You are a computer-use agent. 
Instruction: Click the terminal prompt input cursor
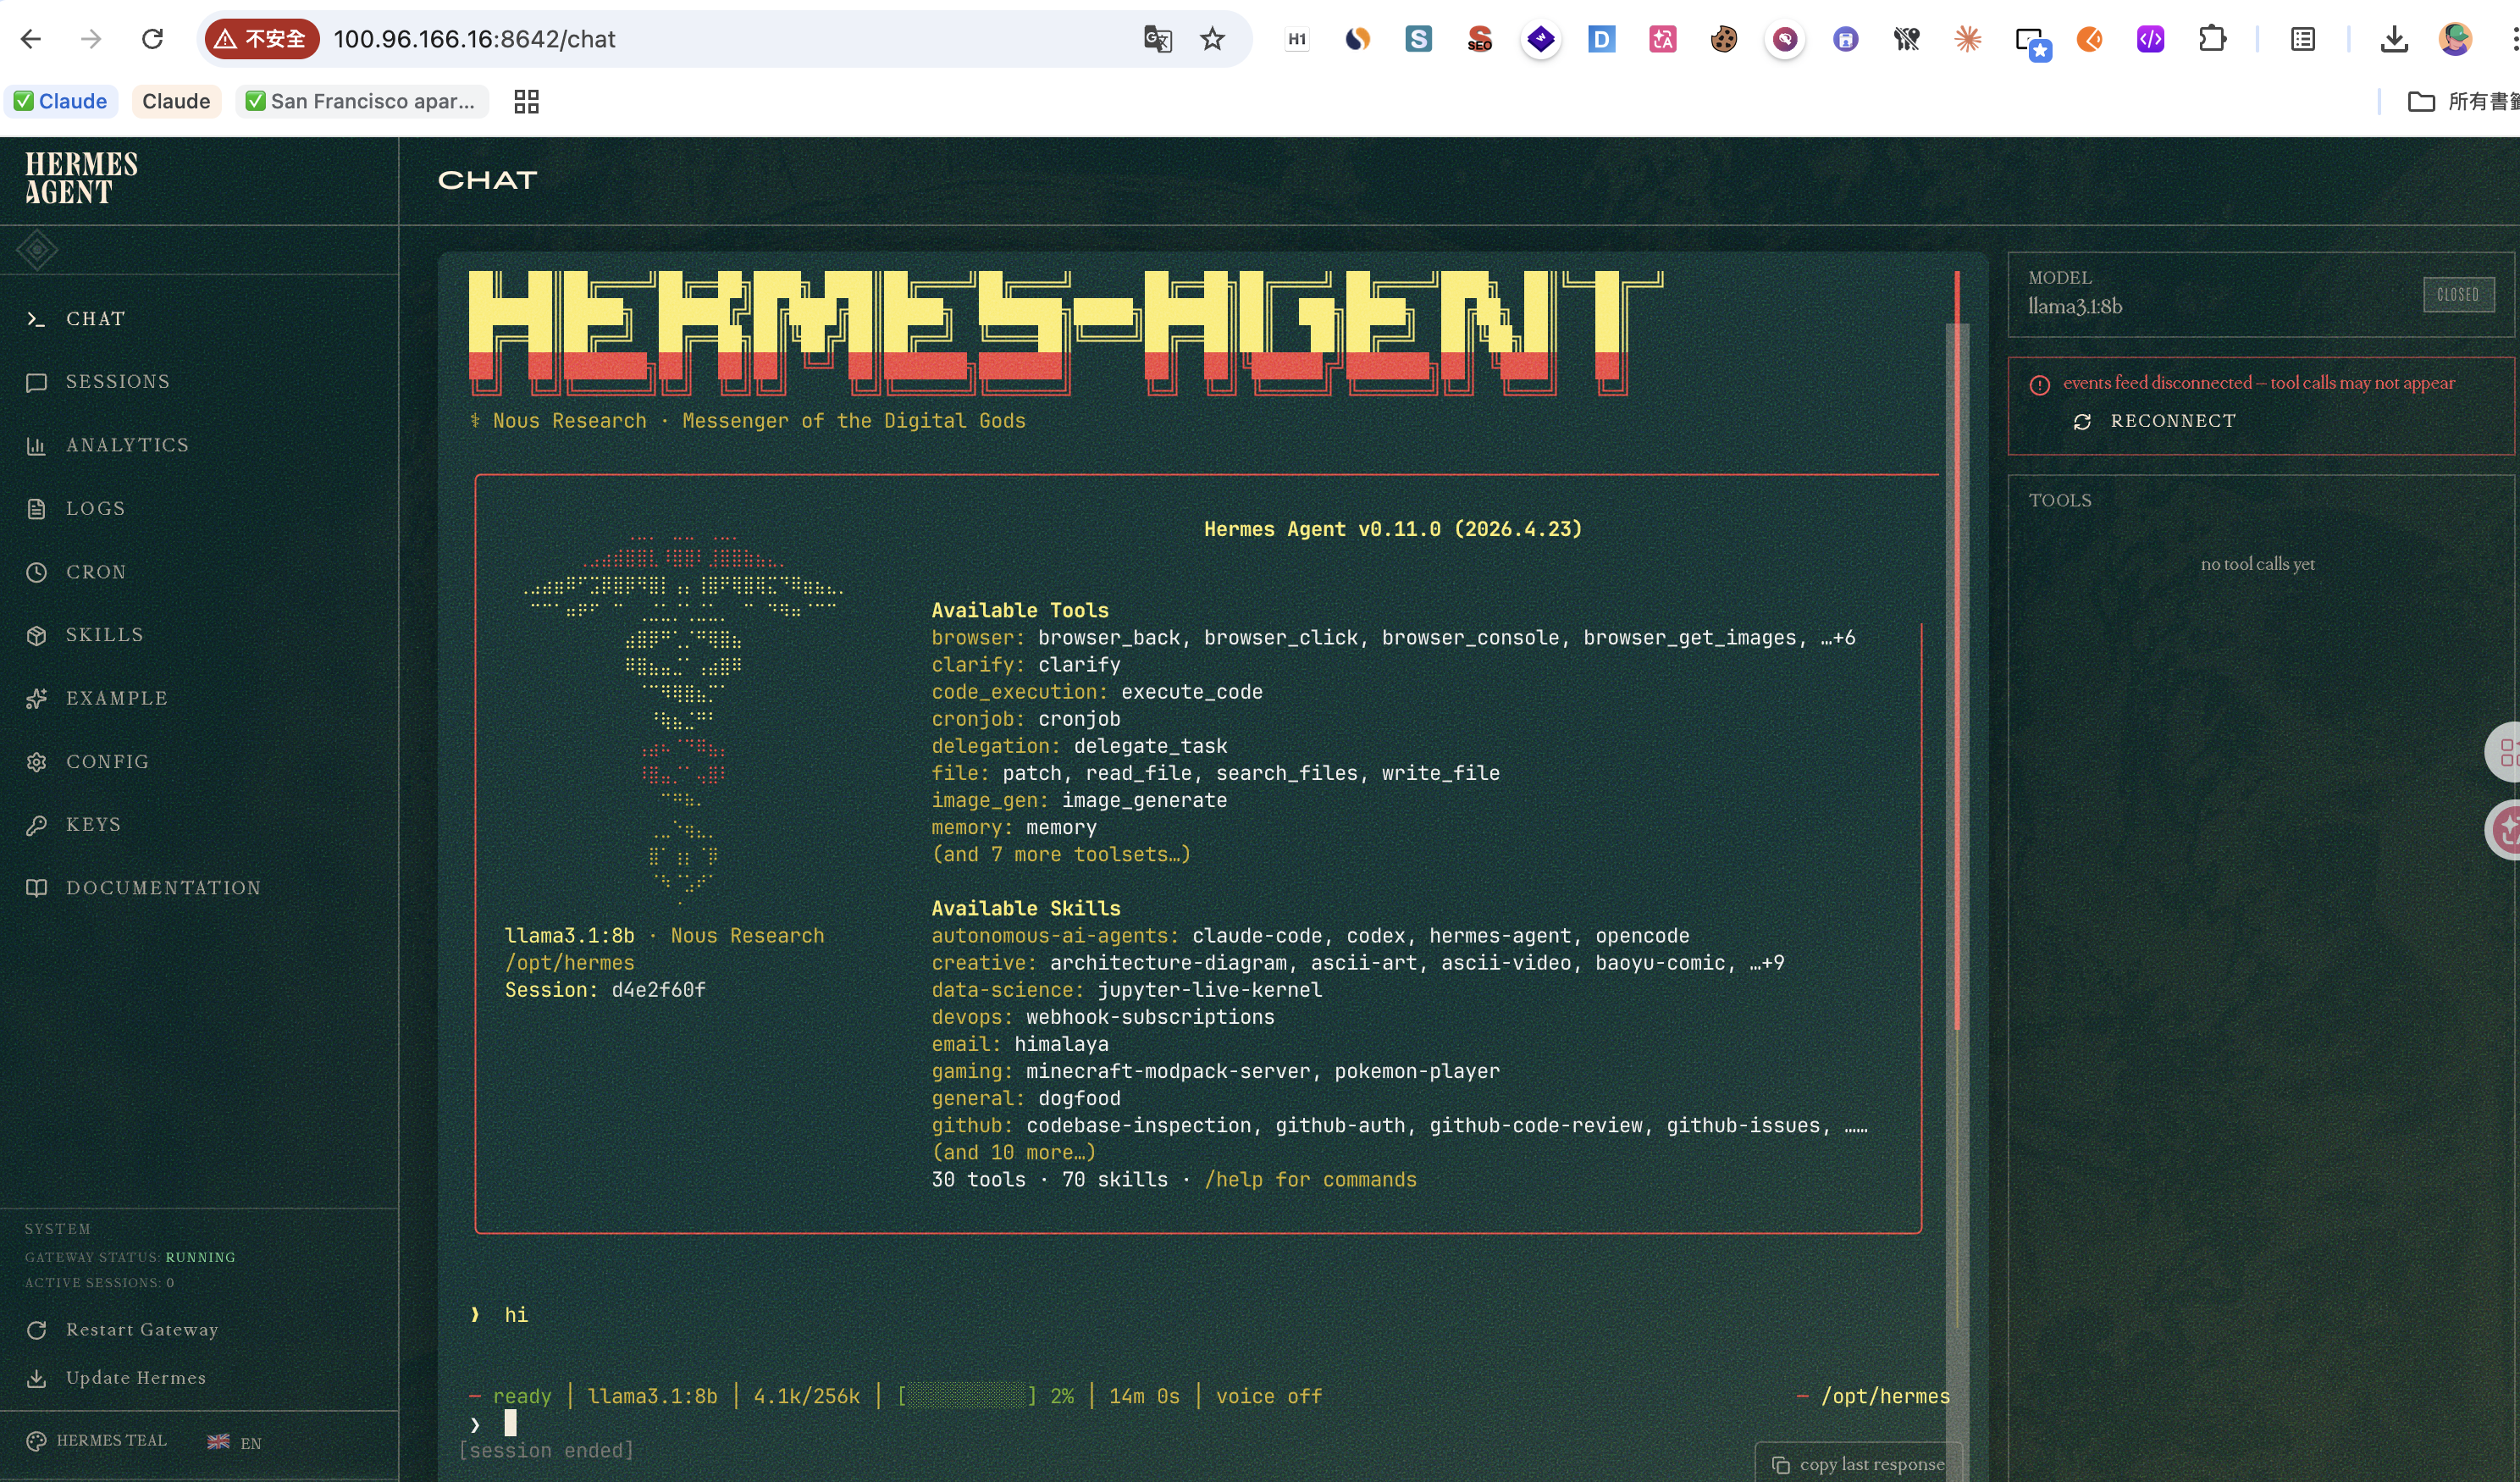510,1422
